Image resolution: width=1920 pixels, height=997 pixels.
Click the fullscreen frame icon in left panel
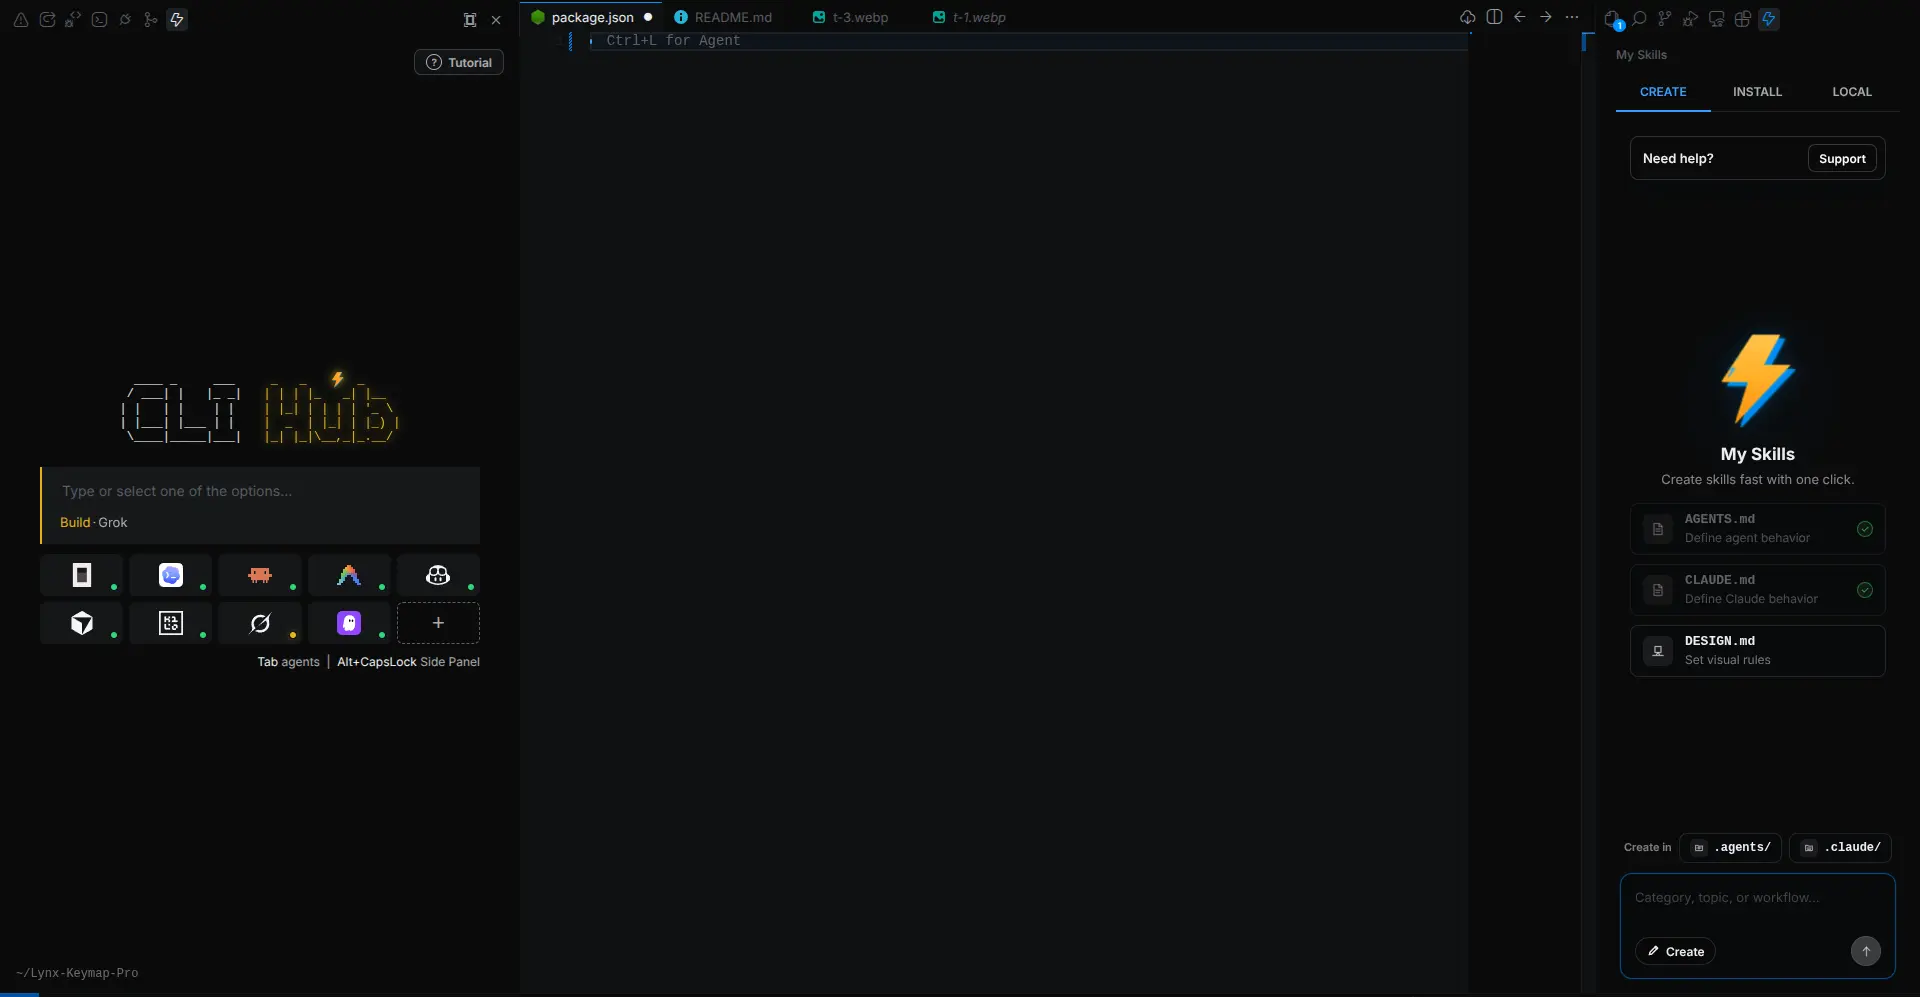click(470, 19)
